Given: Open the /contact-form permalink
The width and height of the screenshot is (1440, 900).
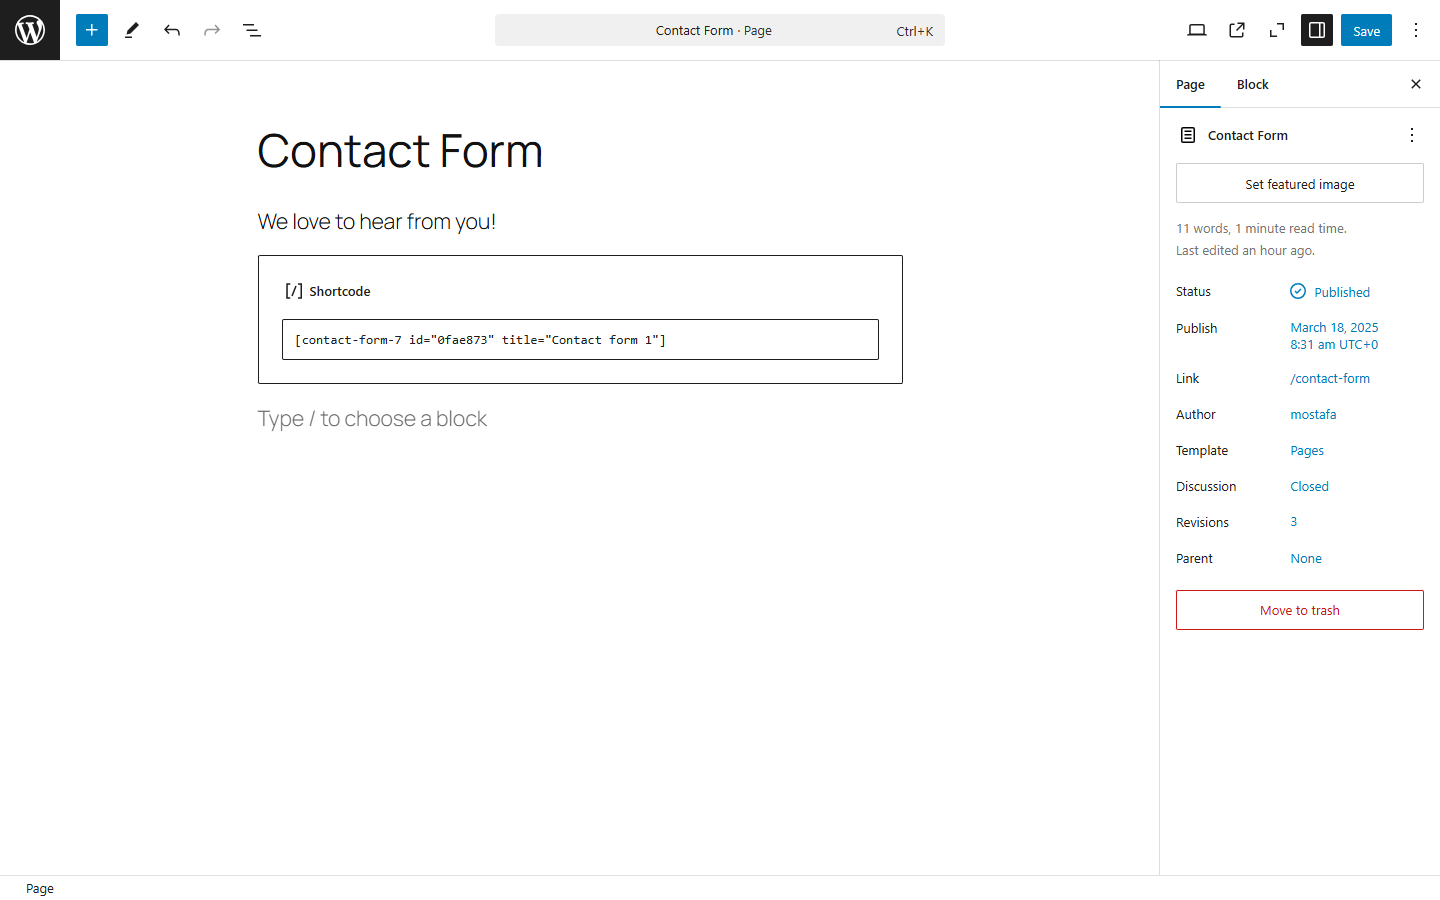Looking at the screenshot, I should coord(1330,378).
